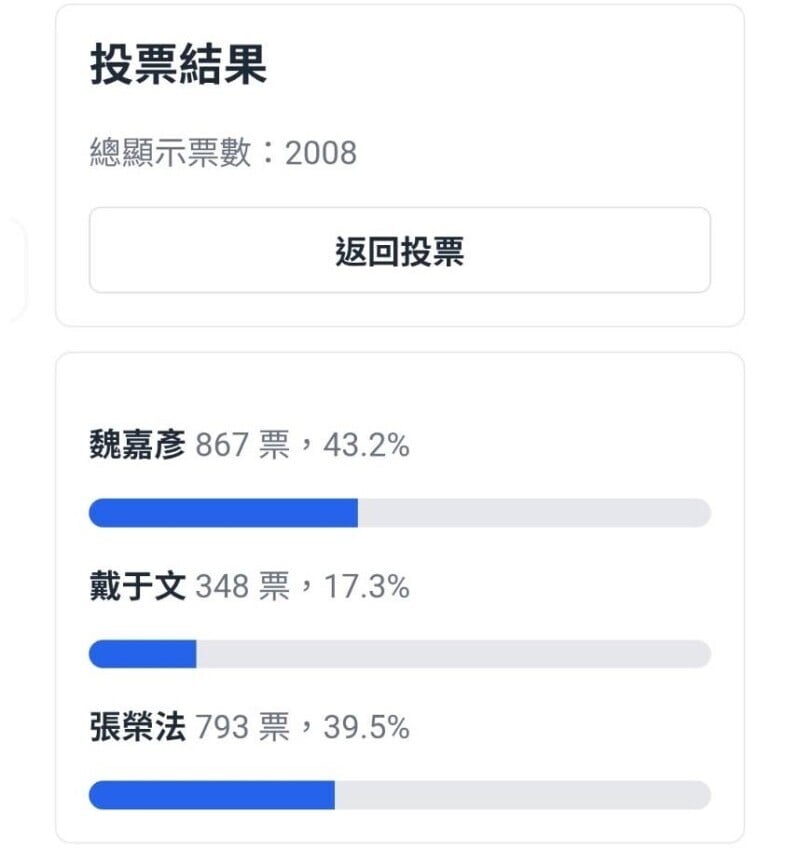Click the blue fill of 魏嘉彥's bar
800x848 pixels.
[223, 513]
